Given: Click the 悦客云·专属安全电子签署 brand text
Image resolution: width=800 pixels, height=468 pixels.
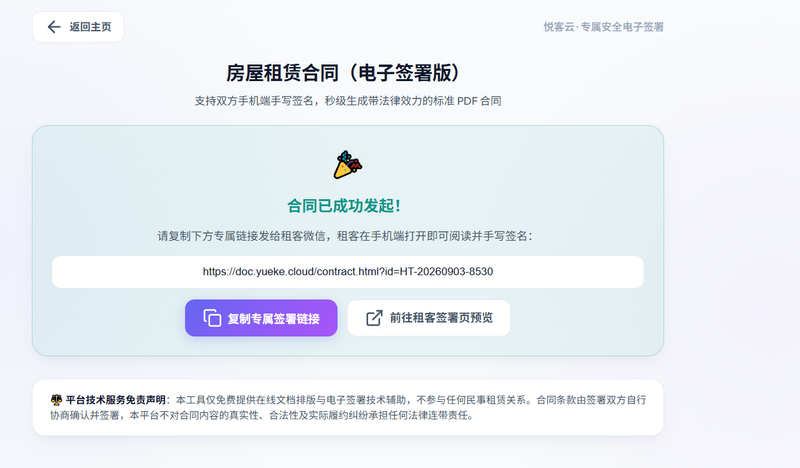Looking at the screenshot, I should tap(604, 27).
